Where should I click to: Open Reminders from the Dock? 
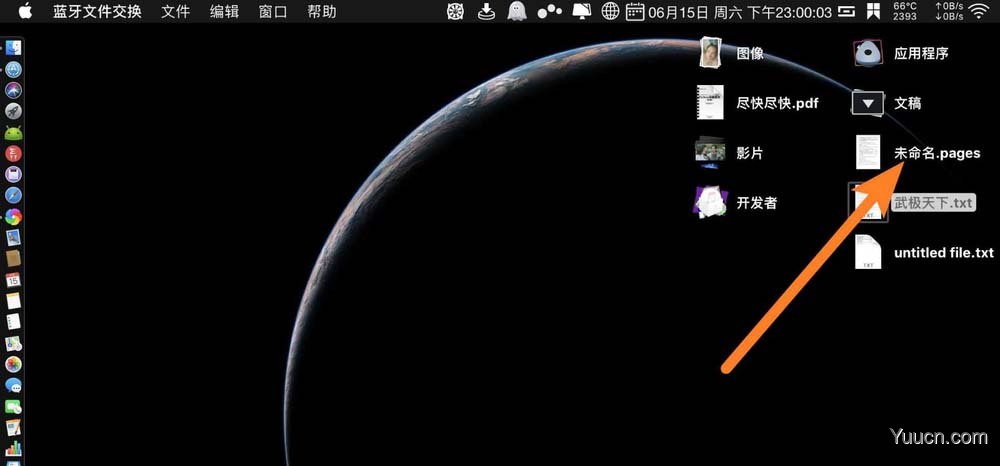tap(13, 322)
